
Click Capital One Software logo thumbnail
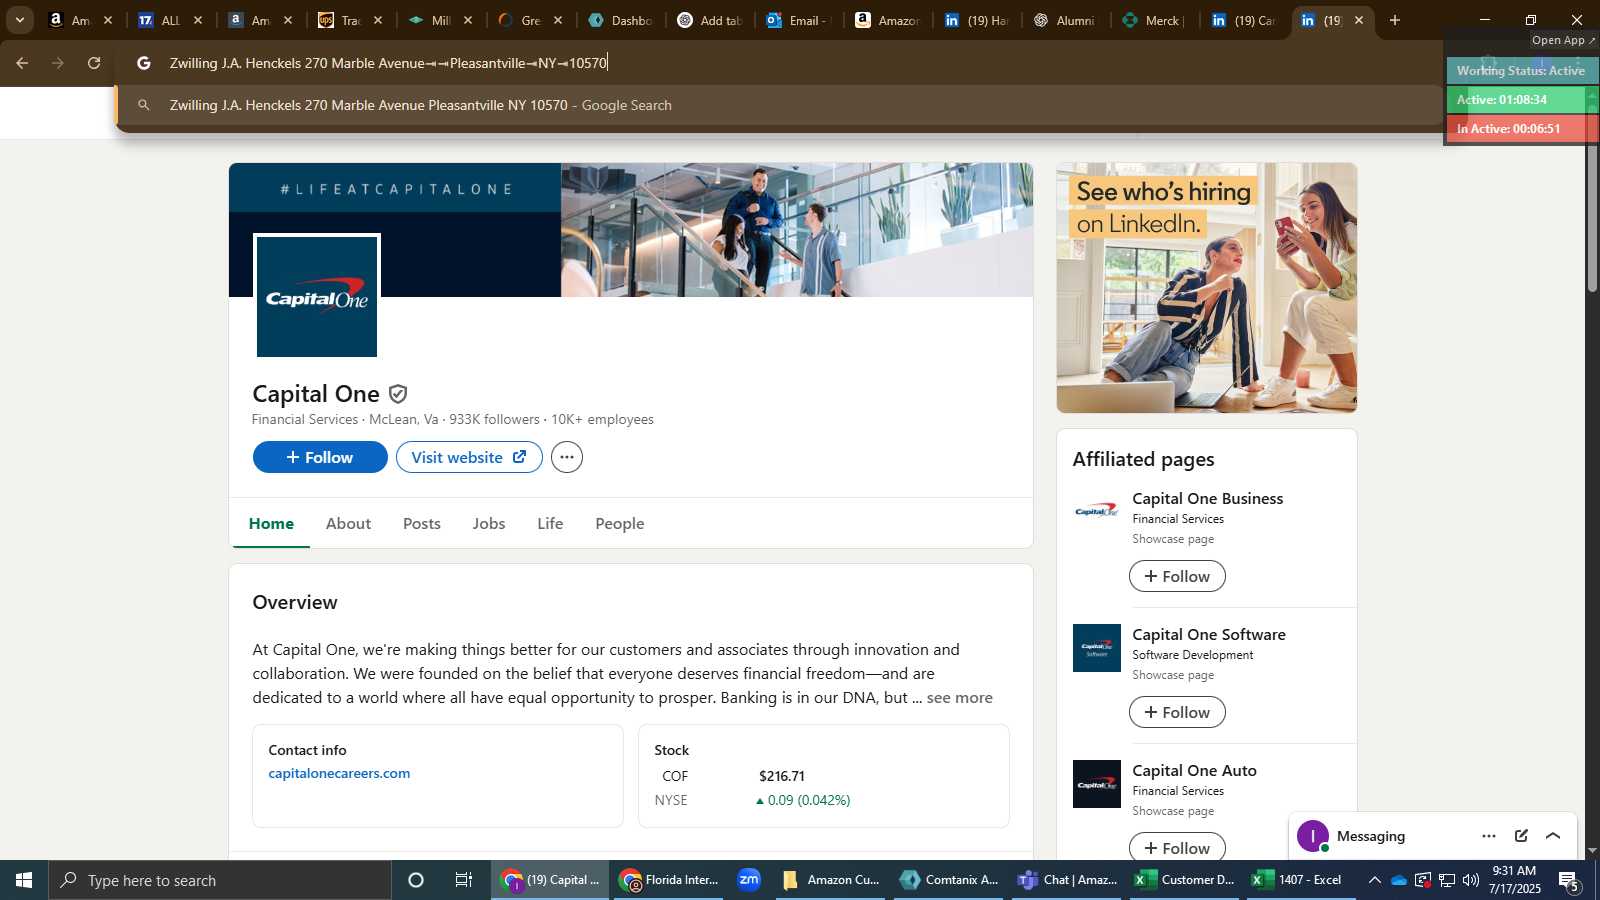[x=1097, y=648]
